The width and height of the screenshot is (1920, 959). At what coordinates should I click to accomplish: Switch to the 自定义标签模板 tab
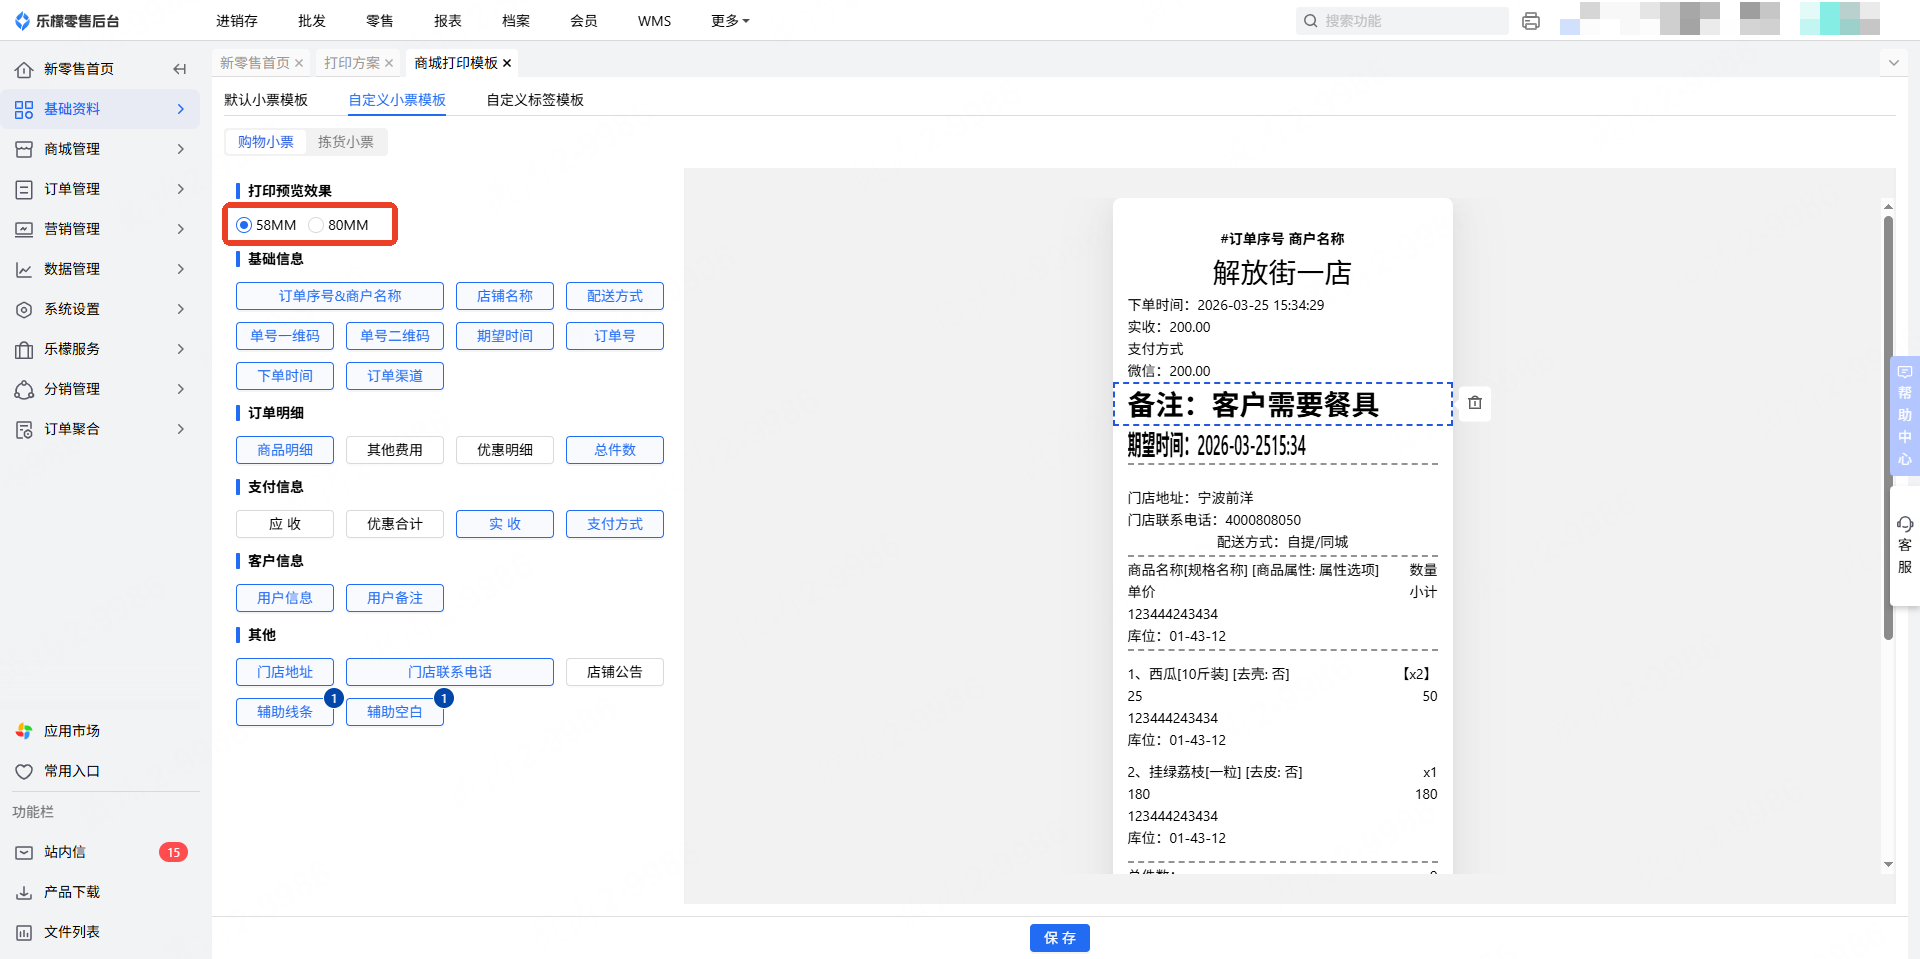click(535, 100)
